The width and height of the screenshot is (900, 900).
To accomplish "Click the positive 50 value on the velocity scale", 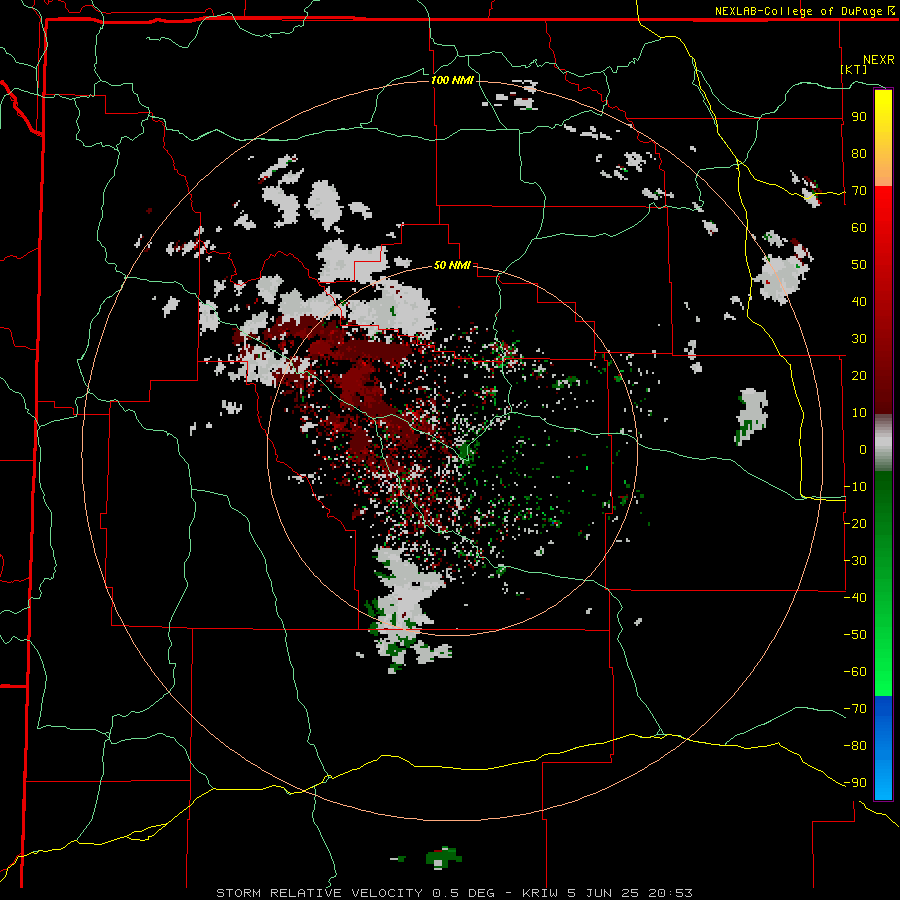I will coord(859,265).
